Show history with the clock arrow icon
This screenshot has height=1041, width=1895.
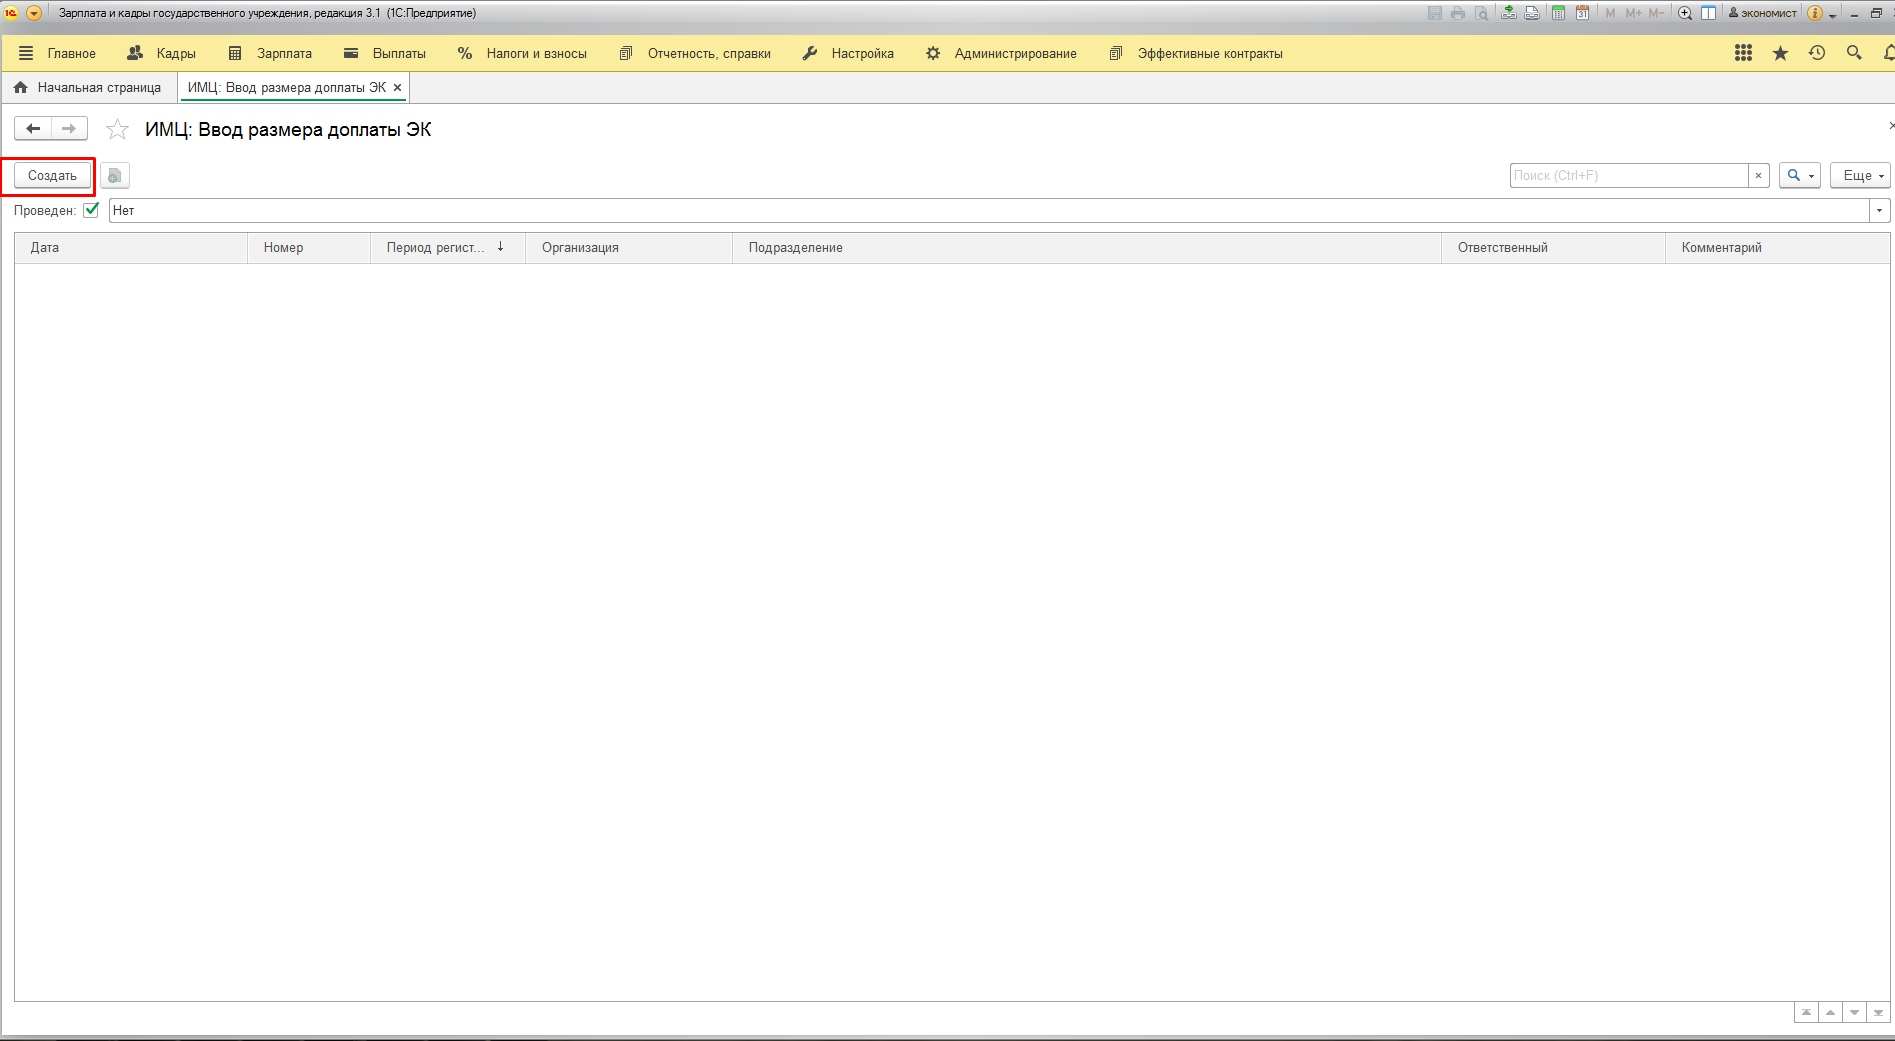coord(1817,53)
